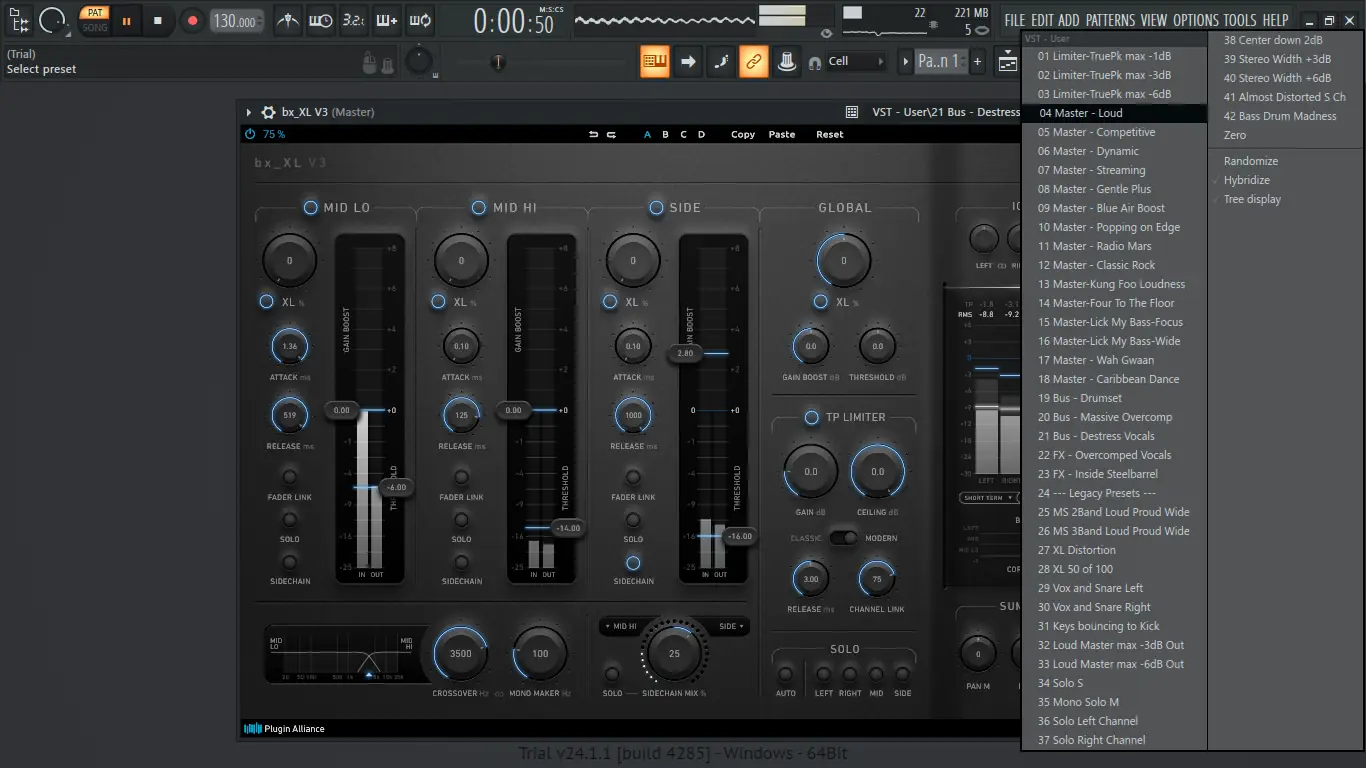Open the preset grid icon beside the VST name
The width and height of the screenshot is (1366, 768).
coord(851,113)
